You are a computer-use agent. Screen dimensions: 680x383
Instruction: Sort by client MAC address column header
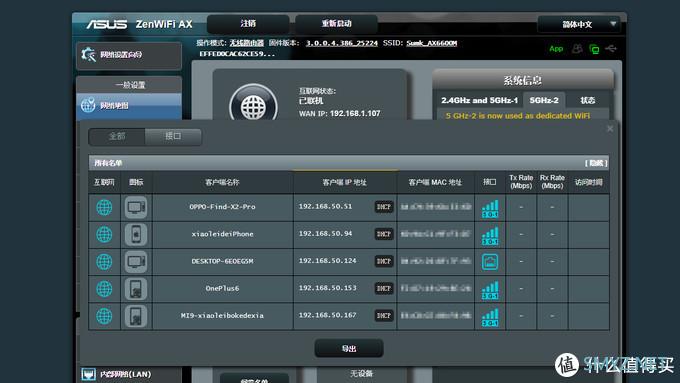click(435, 183)
